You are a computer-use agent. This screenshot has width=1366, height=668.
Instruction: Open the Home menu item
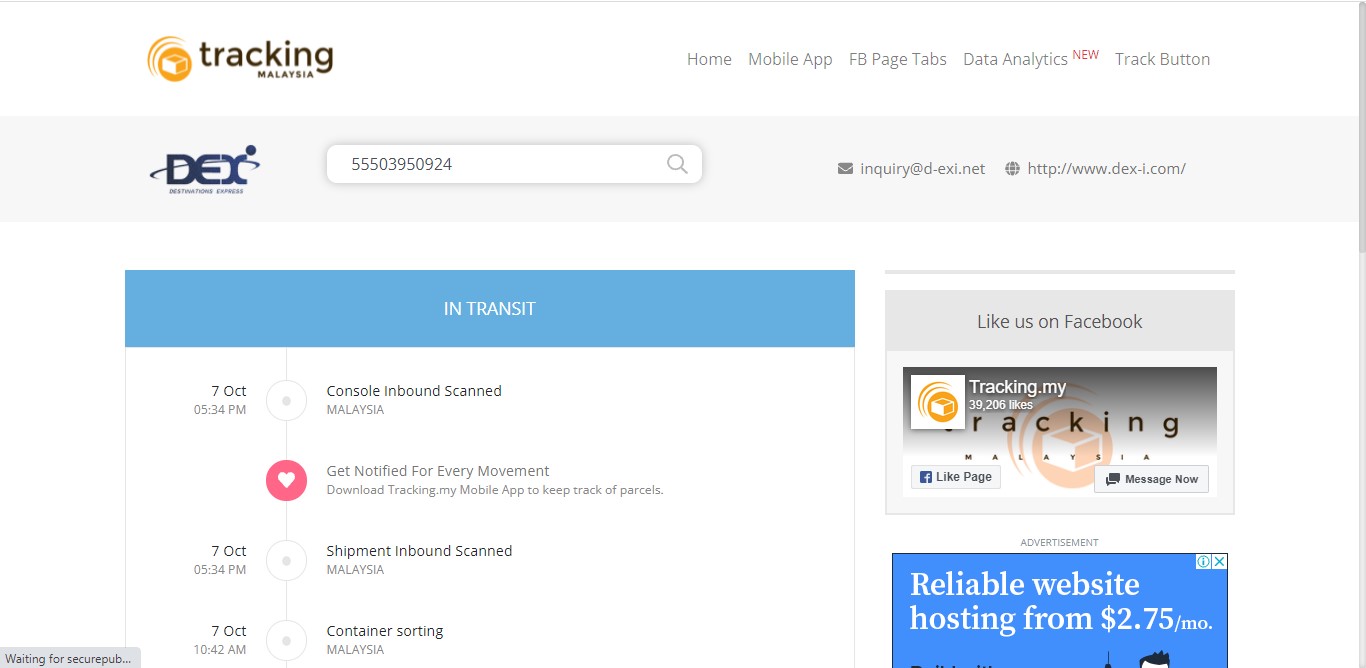[x=709, y=59]
